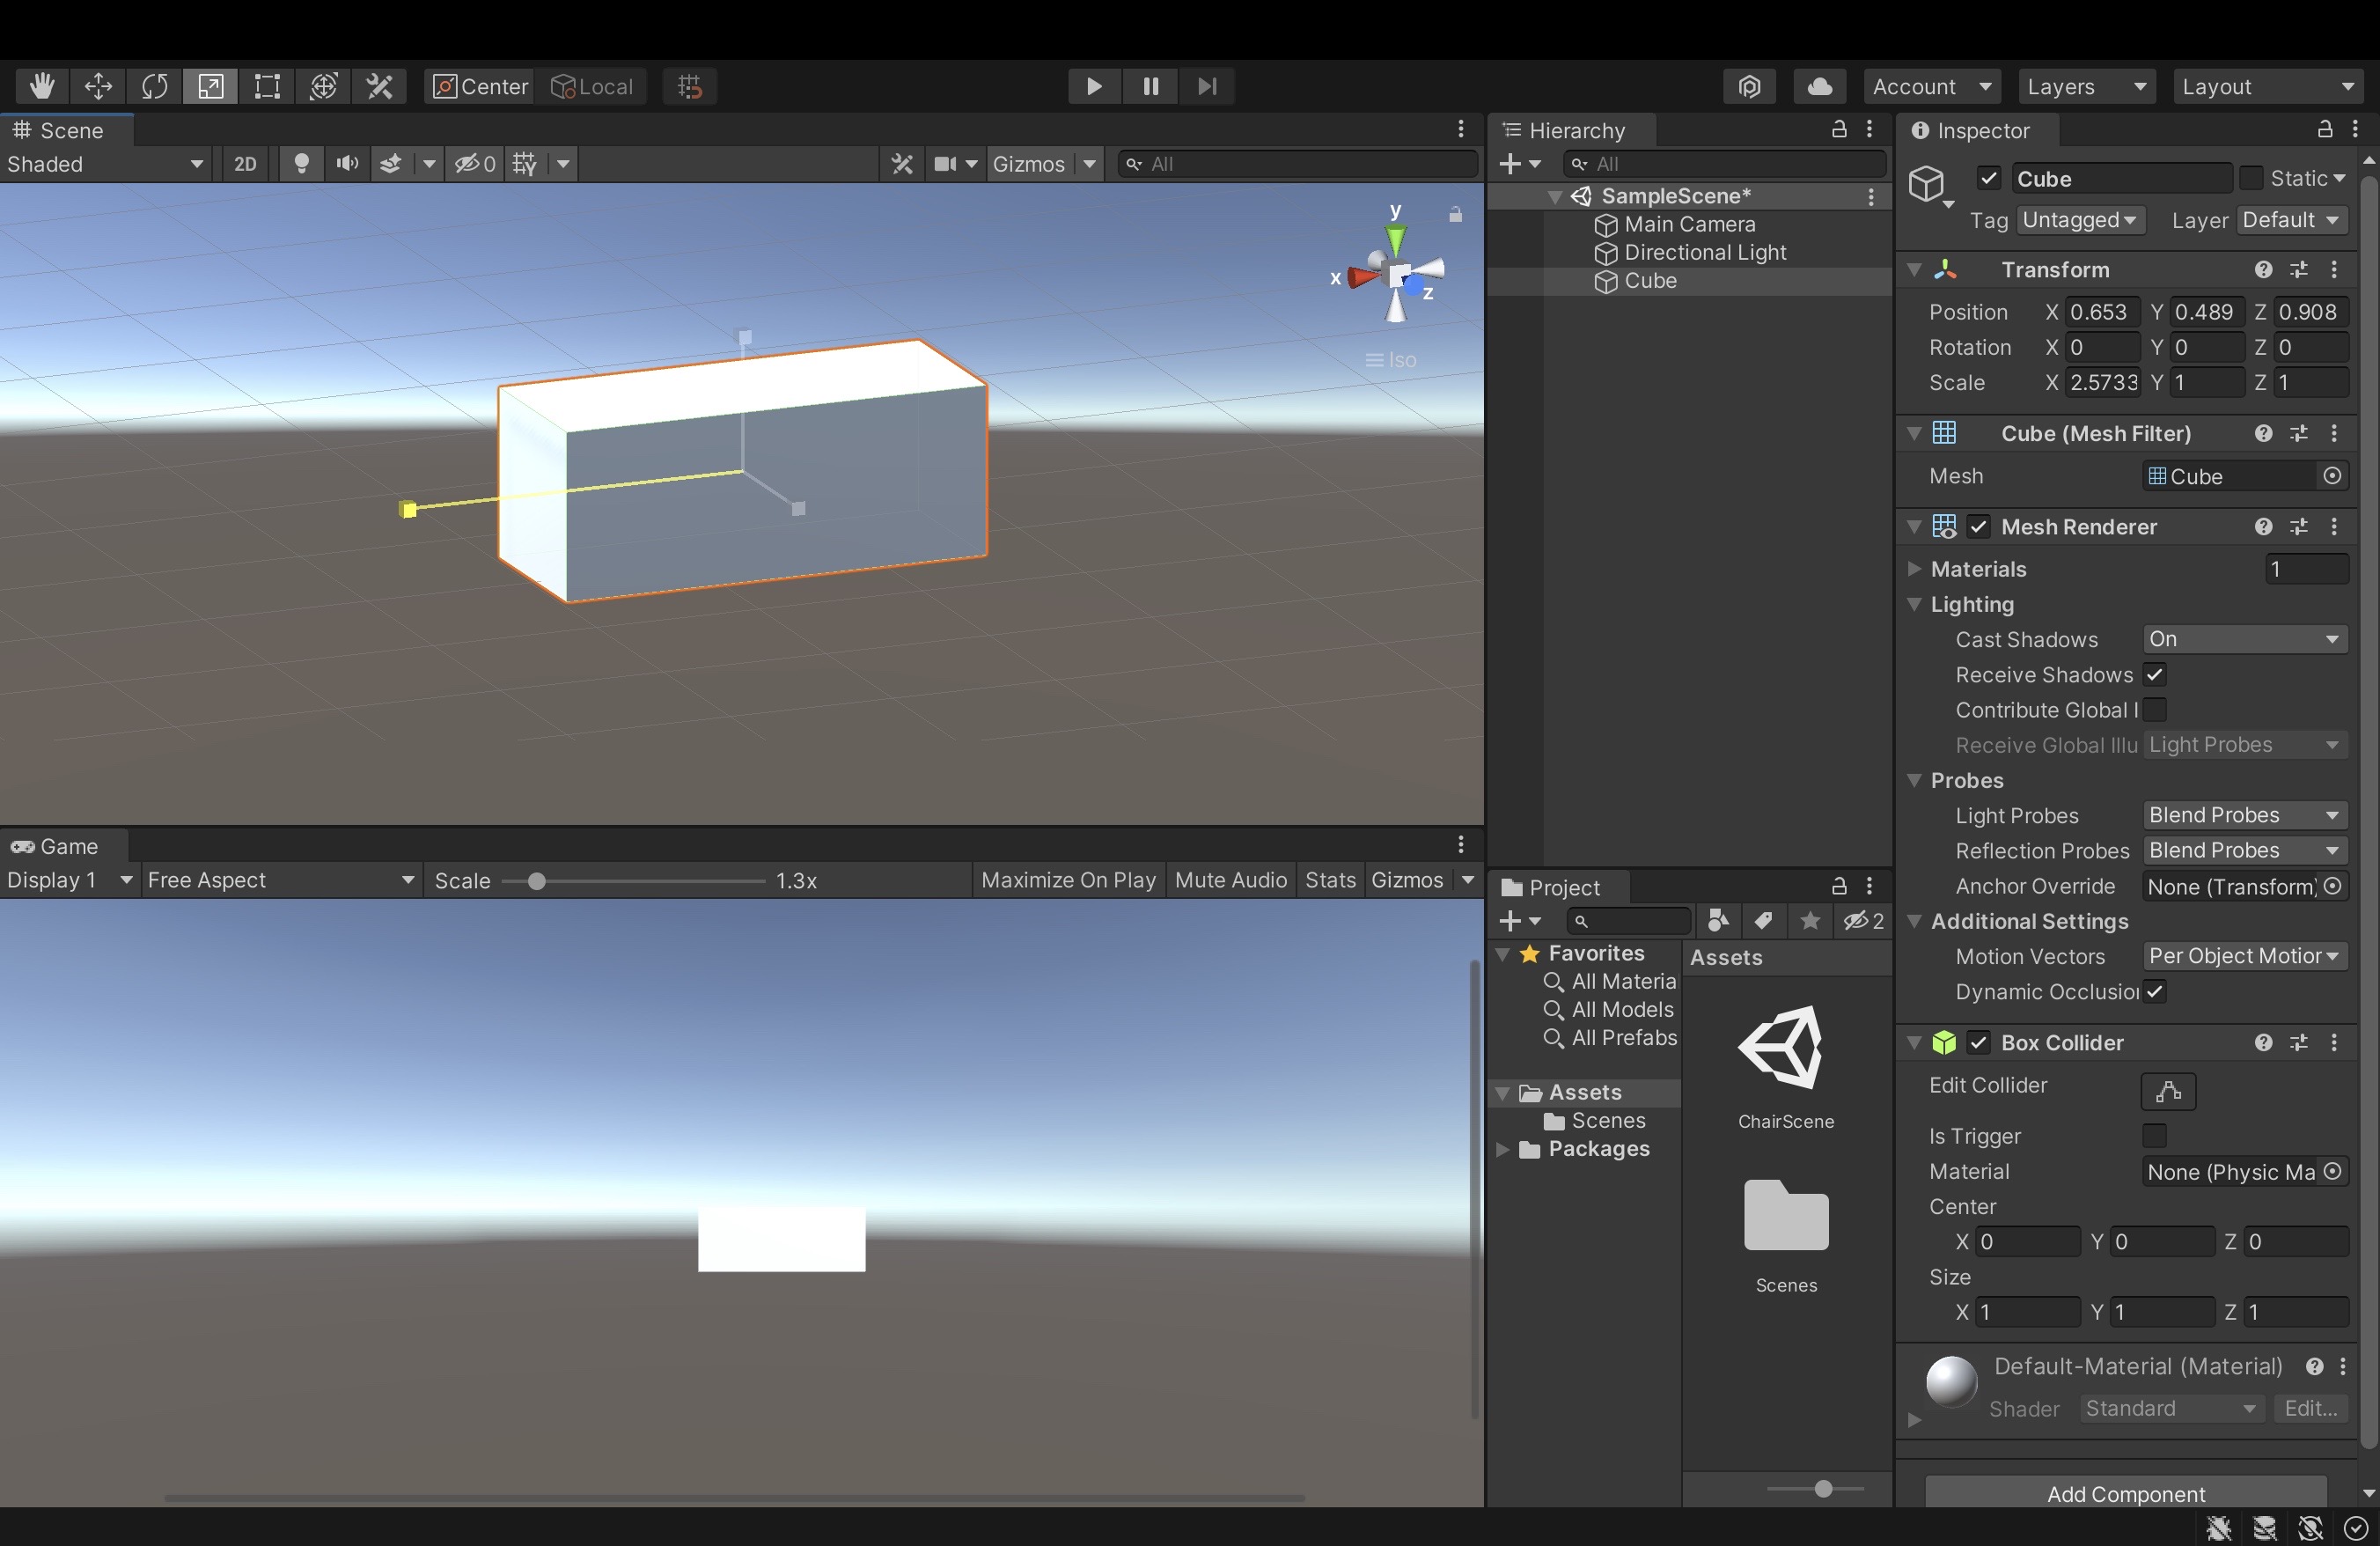Image resolution: width=2380 pixels, height=1546 pixels.
Task: Check the Static checkbox
Action: tap(2250, 178)
